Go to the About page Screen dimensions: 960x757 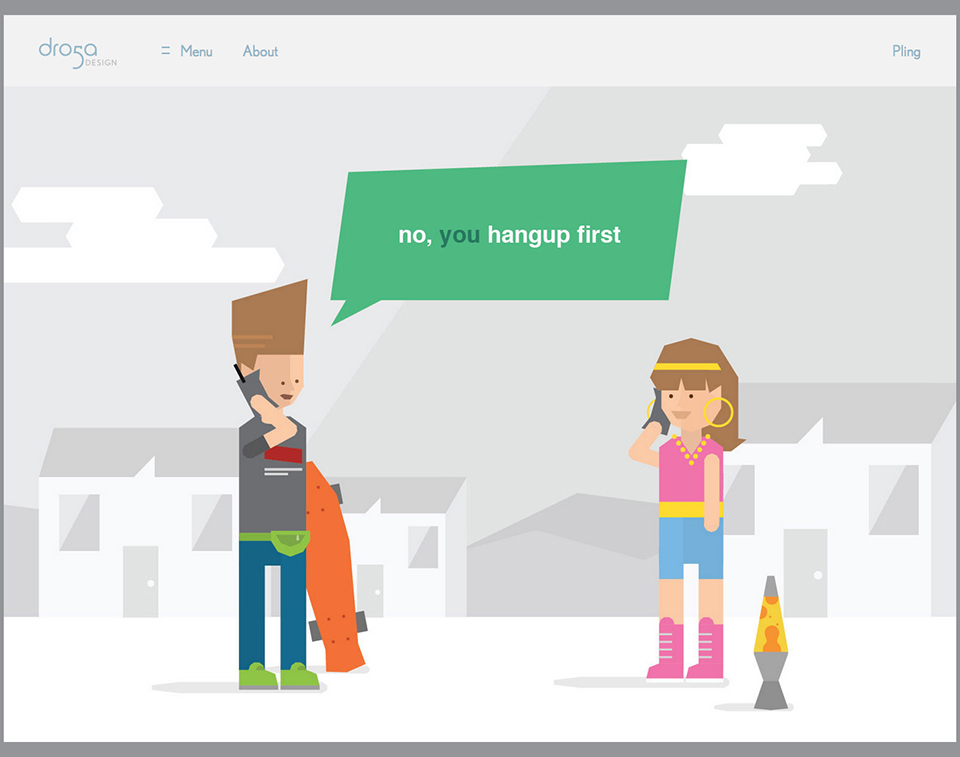pos(260,51)
